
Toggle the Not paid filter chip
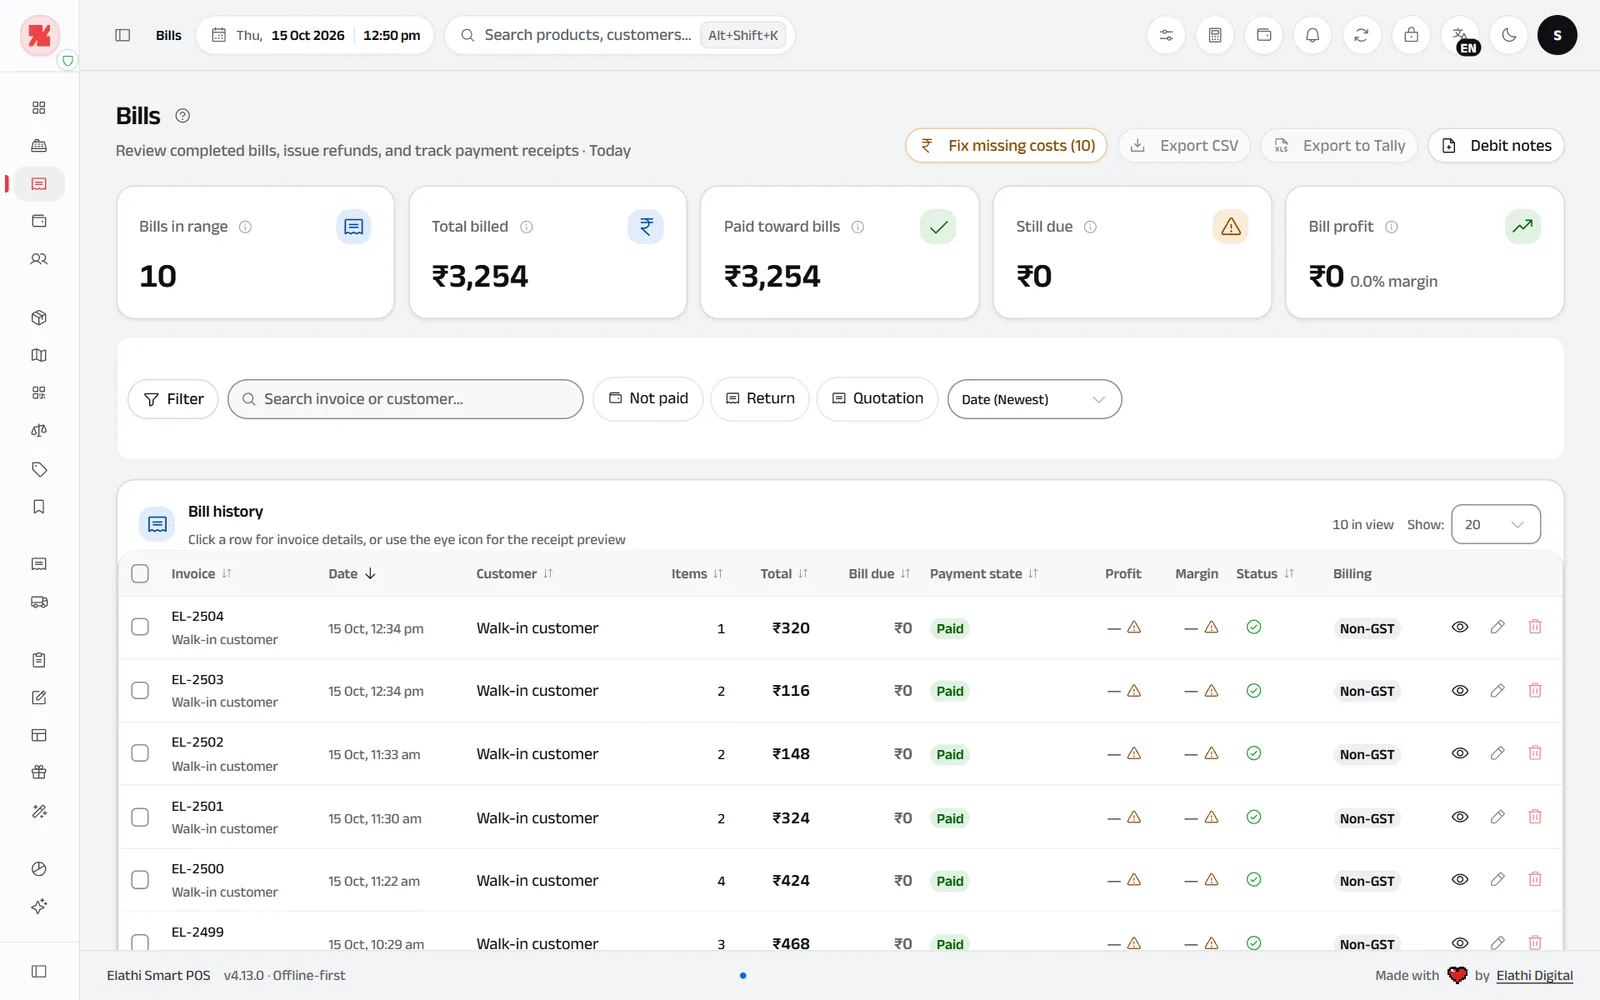point(648,399)
